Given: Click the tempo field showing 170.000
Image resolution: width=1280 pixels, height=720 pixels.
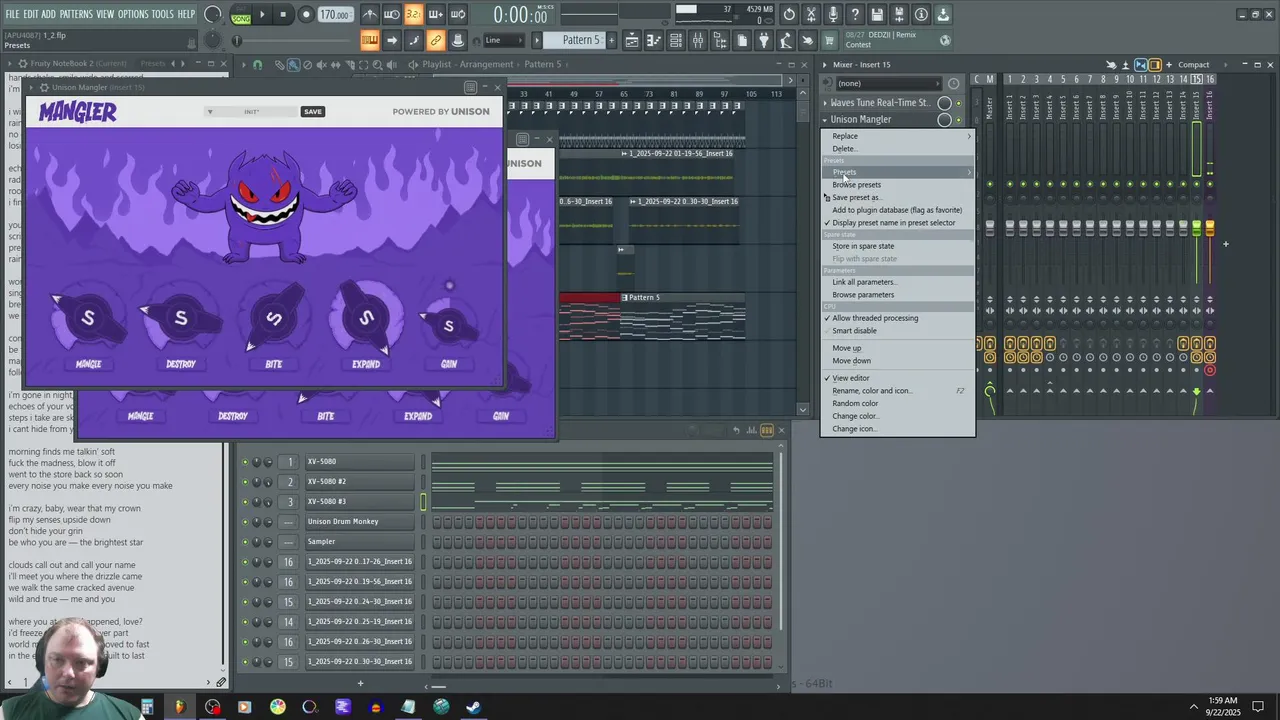Looking at the screenshot, I should [334, 15].
